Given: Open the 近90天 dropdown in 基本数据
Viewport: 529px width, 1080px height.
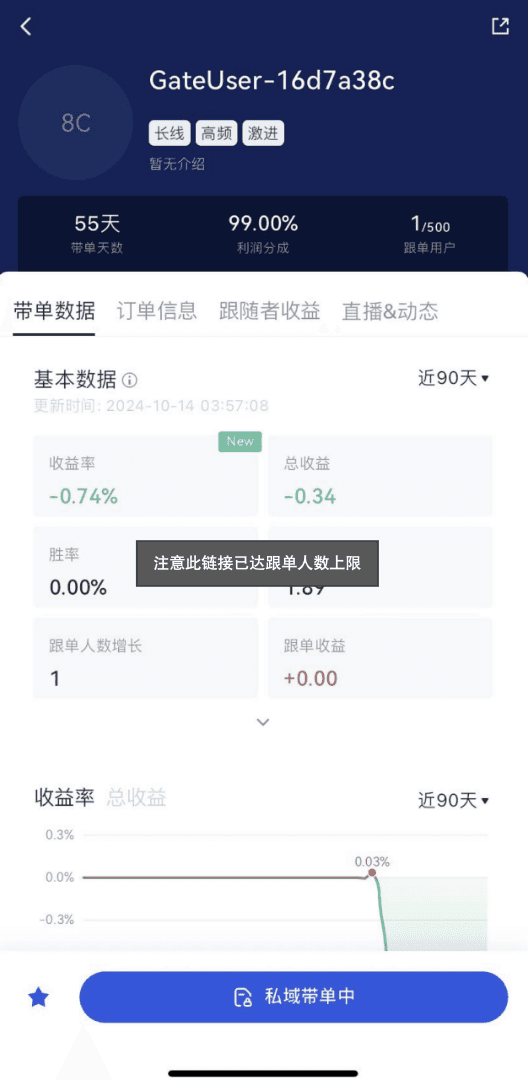Looking at the screenshot, I should (x=453, y=377).
